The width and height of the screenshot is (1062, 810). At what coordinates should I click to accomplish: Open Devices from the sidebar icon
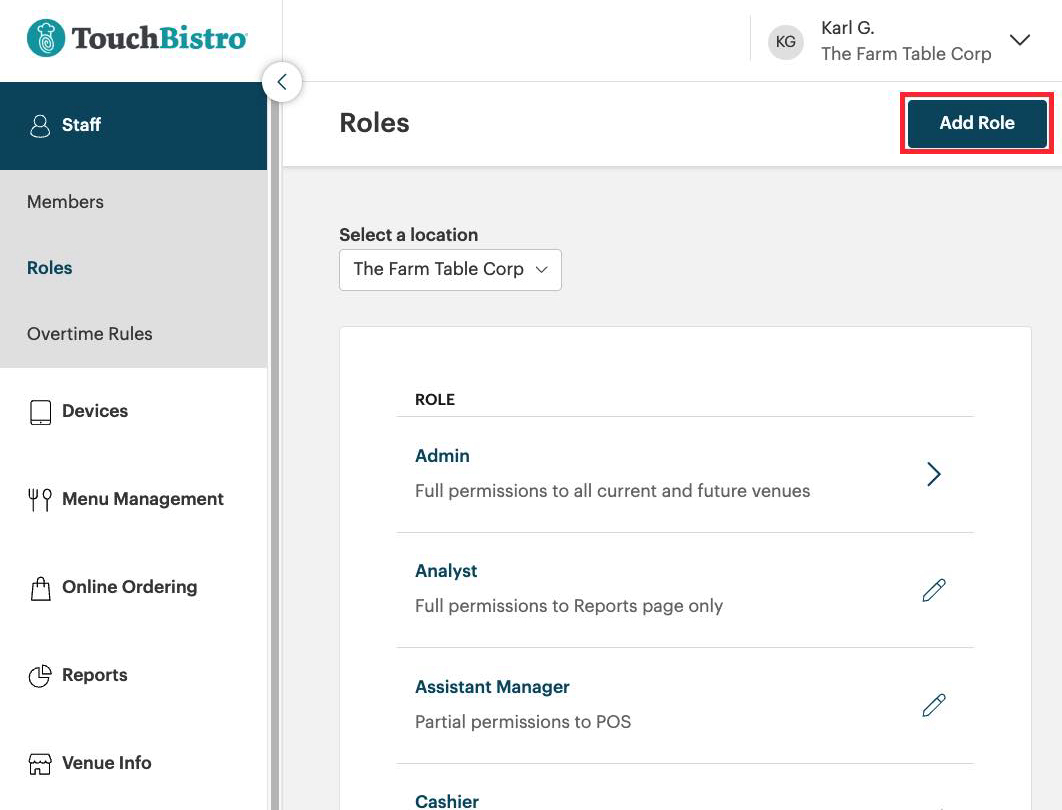pyautogui.click(x=40, y=410)
